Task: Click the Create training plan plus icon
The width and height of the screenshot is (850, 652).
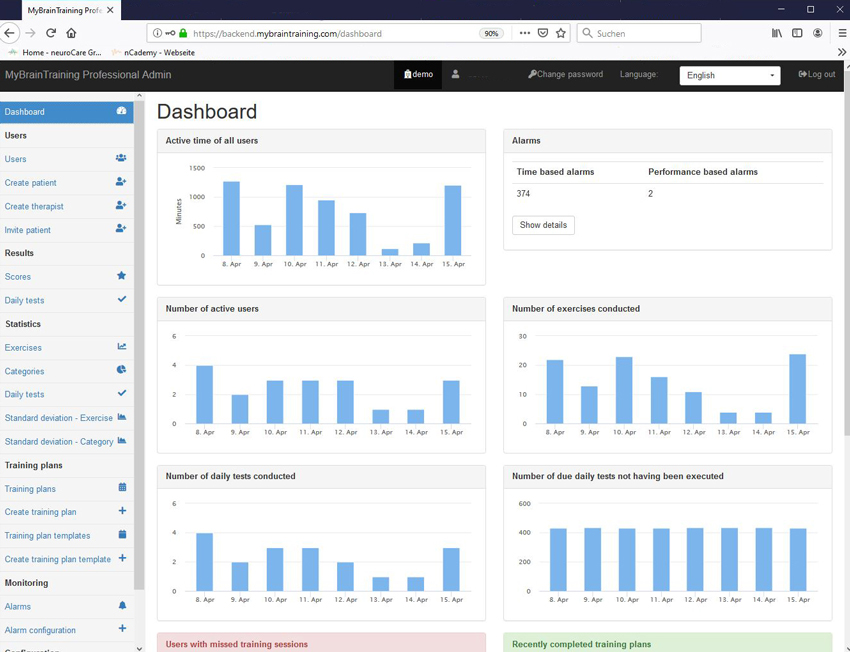Action: (122, 511)
